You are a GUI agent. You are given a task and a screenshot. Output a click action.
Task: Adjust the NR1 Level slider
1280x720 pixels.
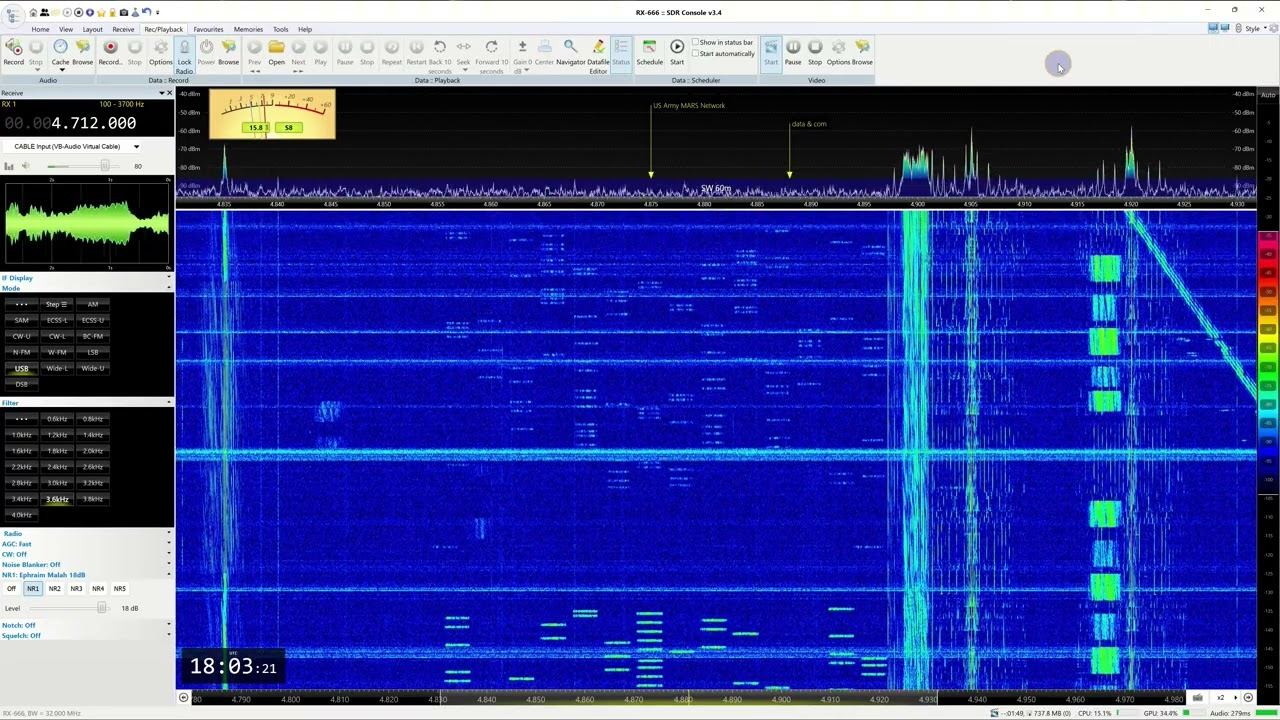coord(101,608)
